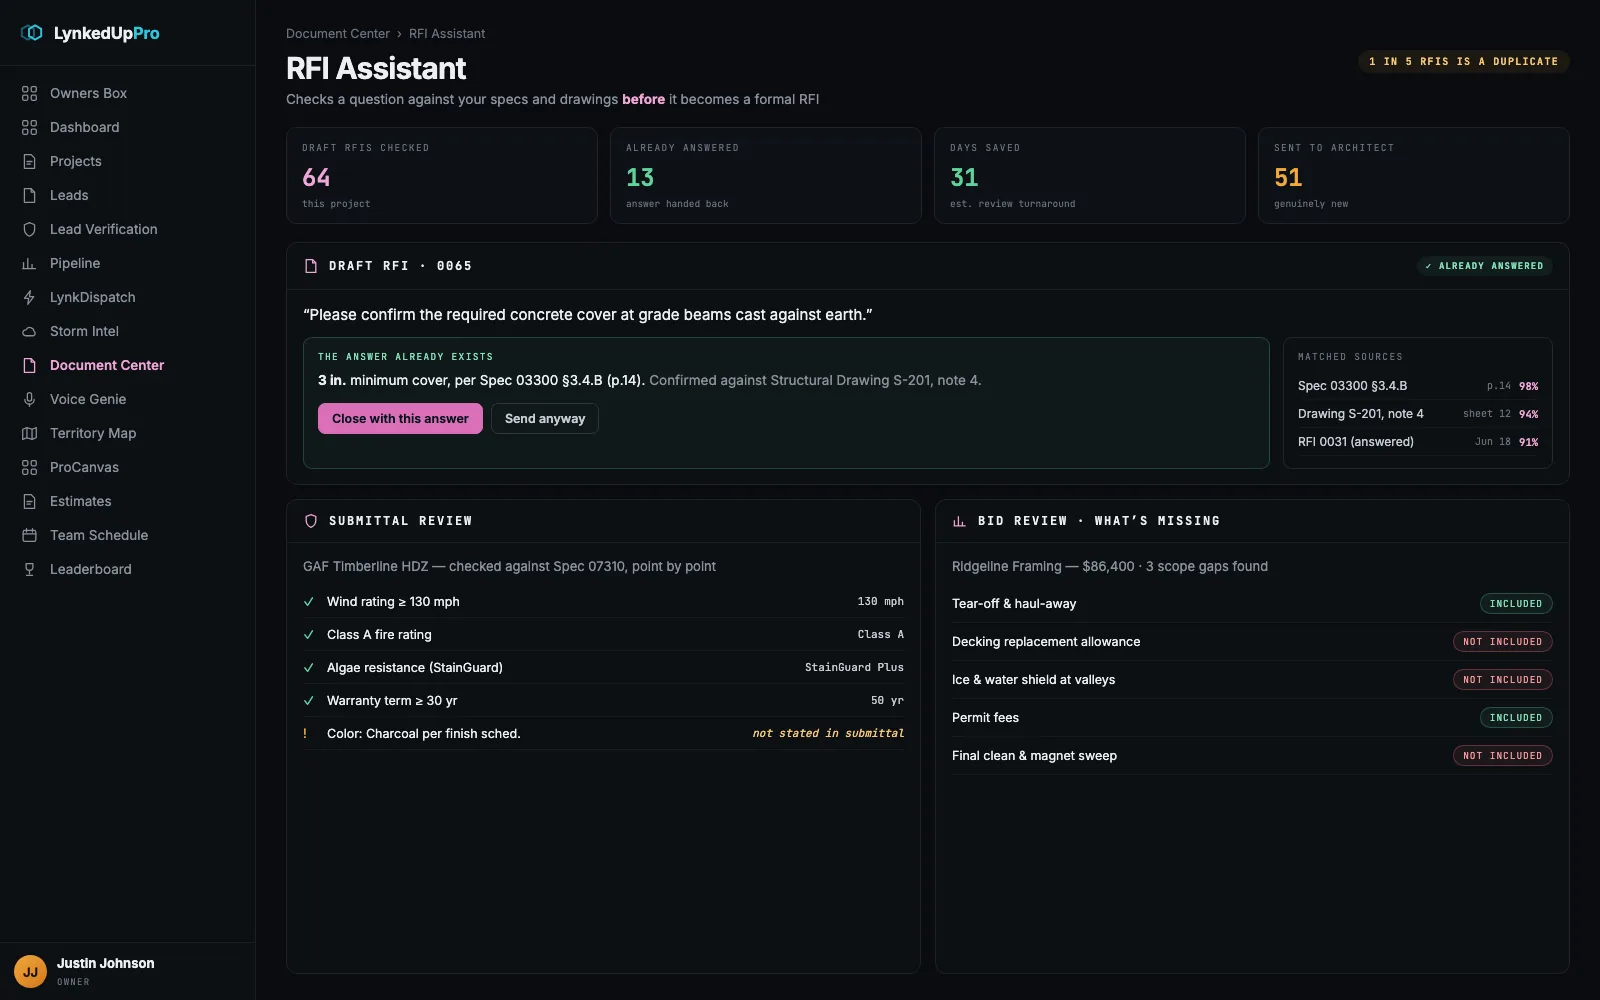This screenshot has height=1000, width=1600.
Task: Select matched source RFI 0031 (answered)
Action: tap(1418, 442)
